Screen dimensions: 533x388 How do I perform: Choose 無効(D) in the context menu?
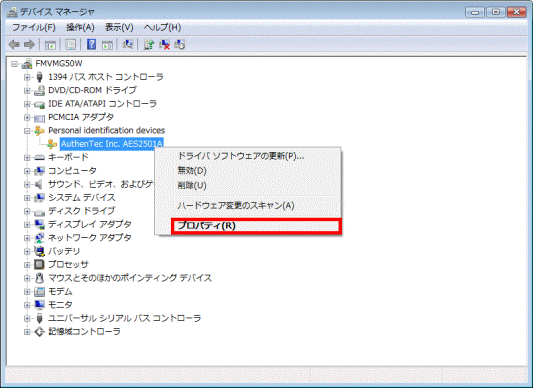click(x=192, y=170)
